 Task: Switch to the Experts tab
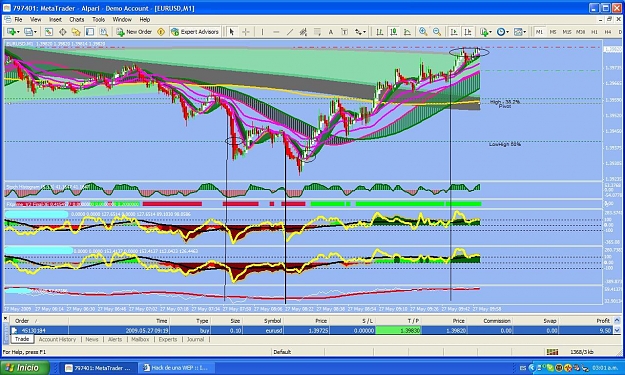168,340
